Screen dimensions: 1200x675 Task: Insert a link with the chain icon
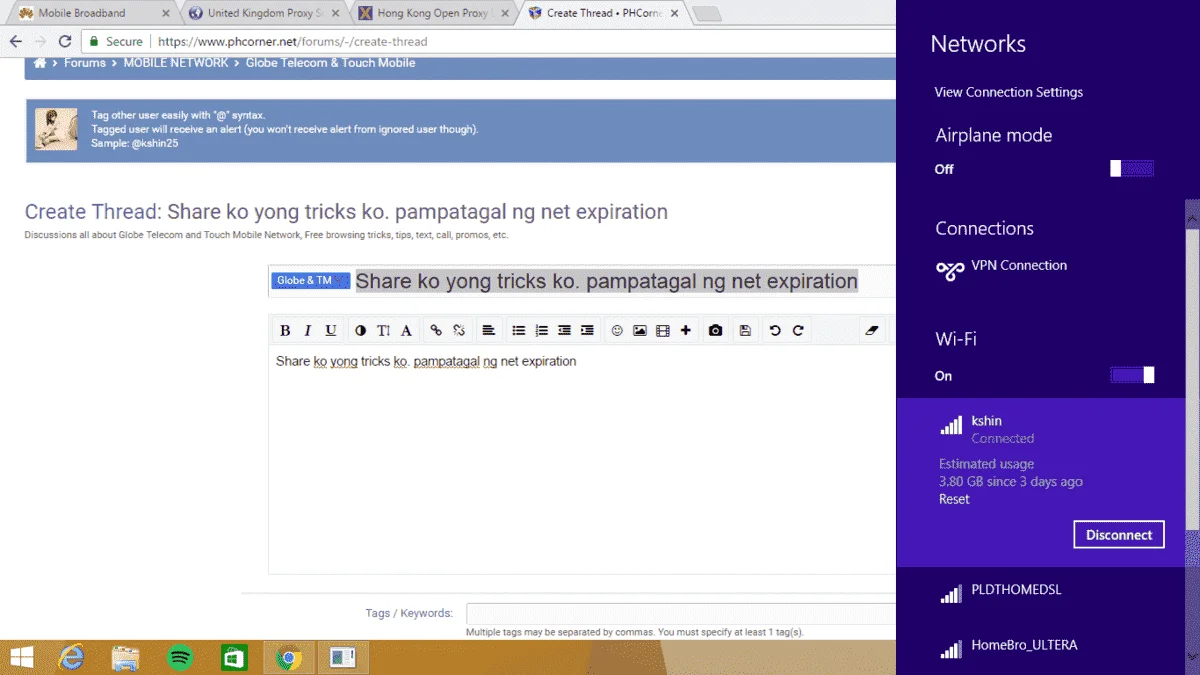pyautogui.click(x=435, y=331)
